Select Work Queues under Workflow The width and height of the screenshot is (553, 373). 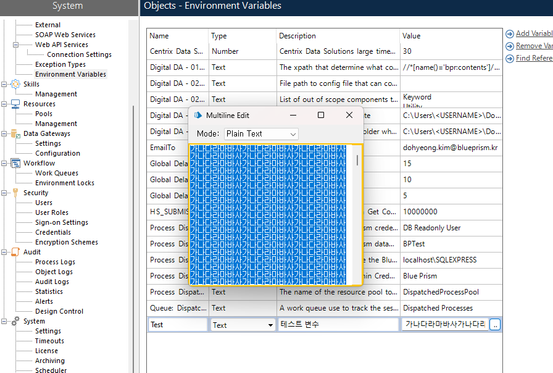(56, 173)
